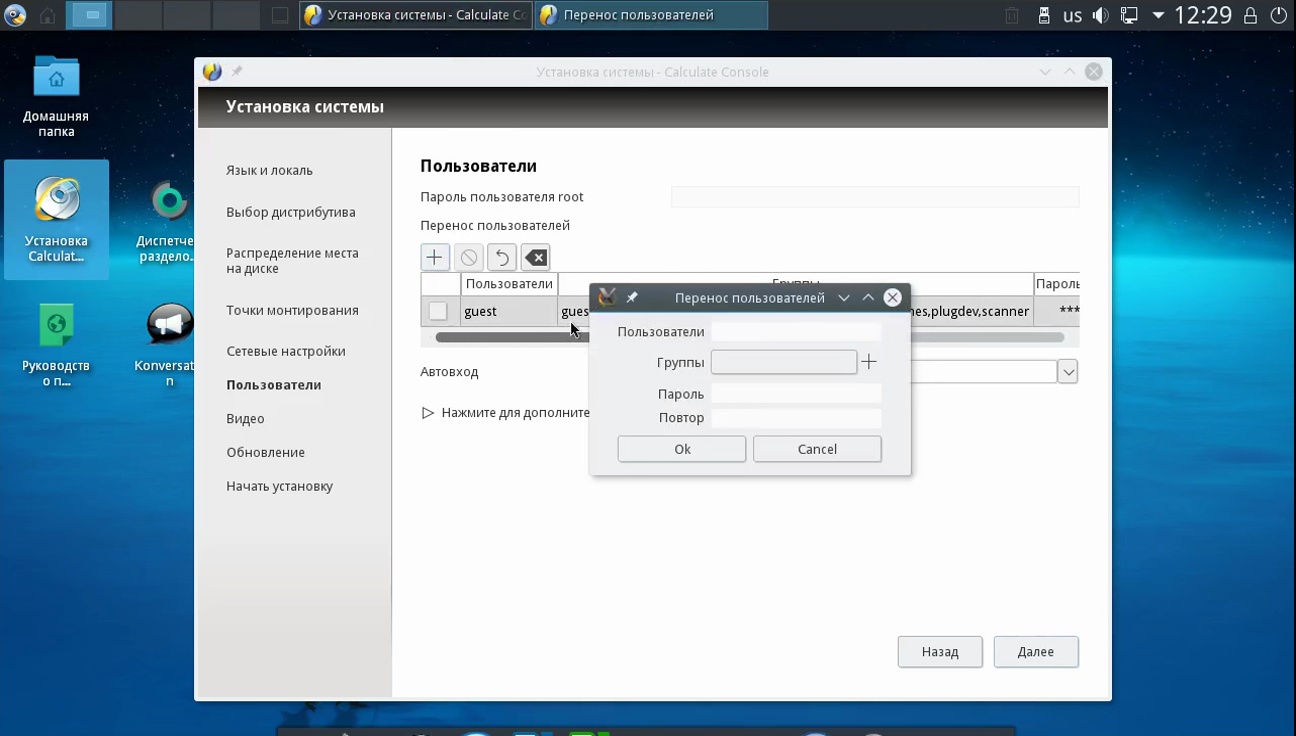
Task: Open the Домашняя папка desktop icon
Action: click(56, 97)
